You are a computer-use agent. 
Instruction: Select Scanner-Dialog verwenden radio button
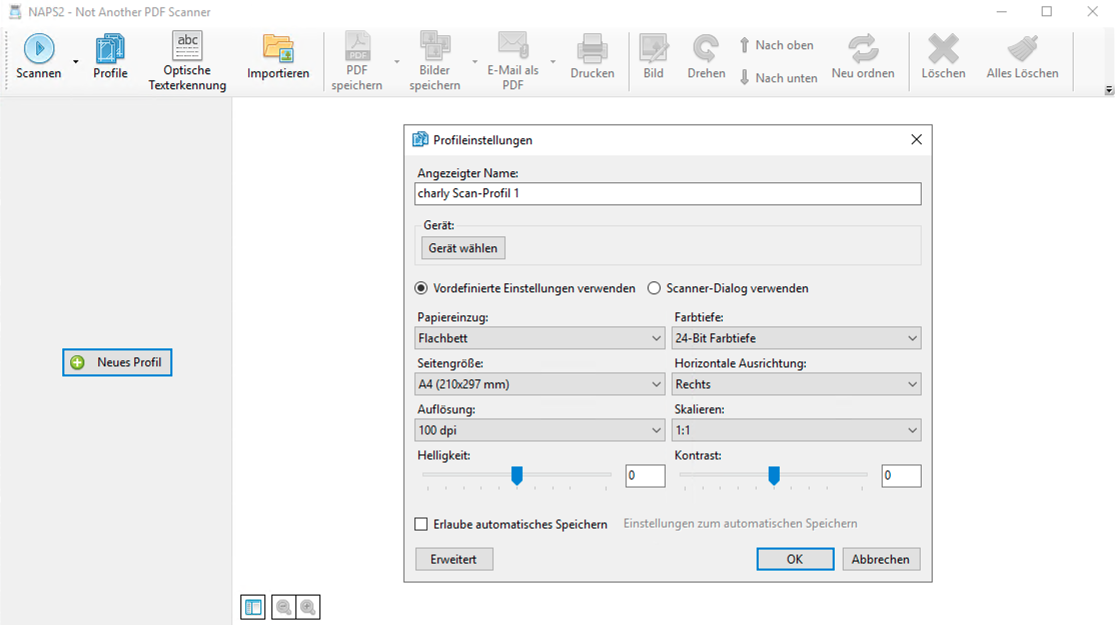click(655, 288)
